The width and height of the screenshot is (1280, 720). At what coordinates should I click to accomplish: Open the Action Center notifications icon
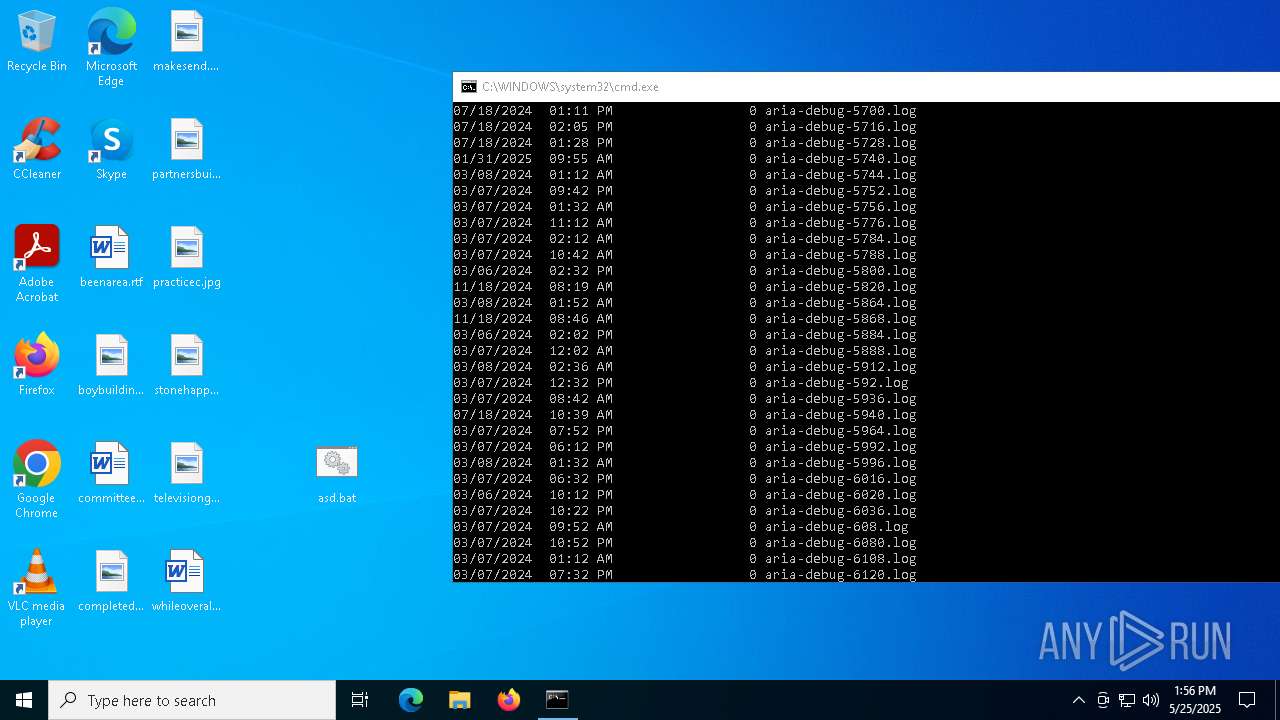(x=1247, y=700)
